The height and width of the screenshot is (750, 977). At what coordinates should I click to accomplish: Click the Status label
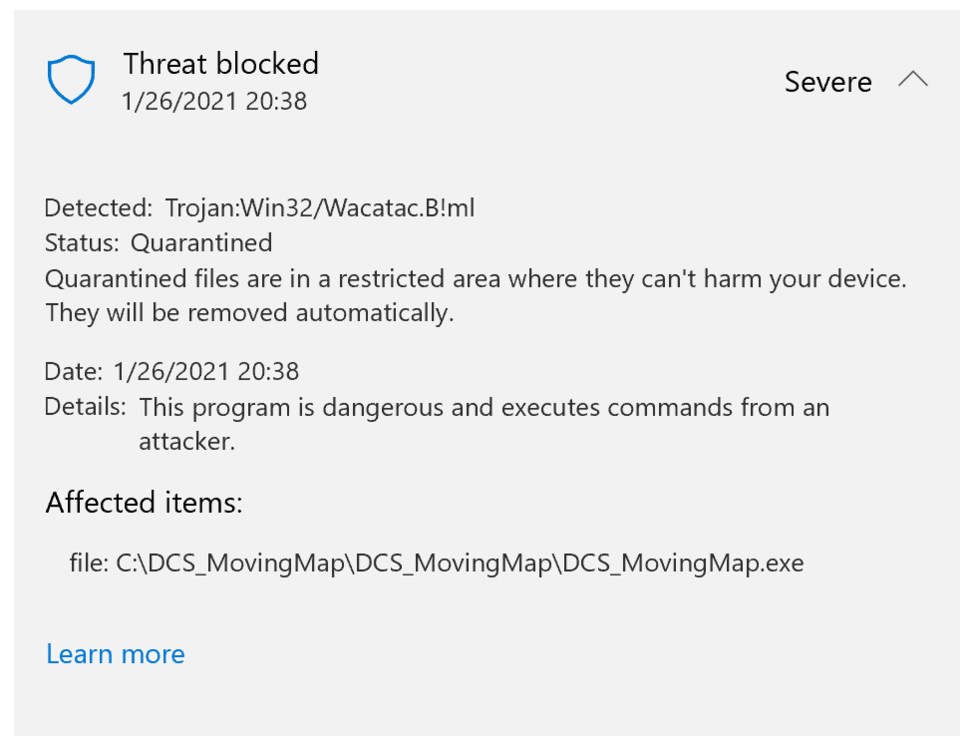[x=81, y=243]
